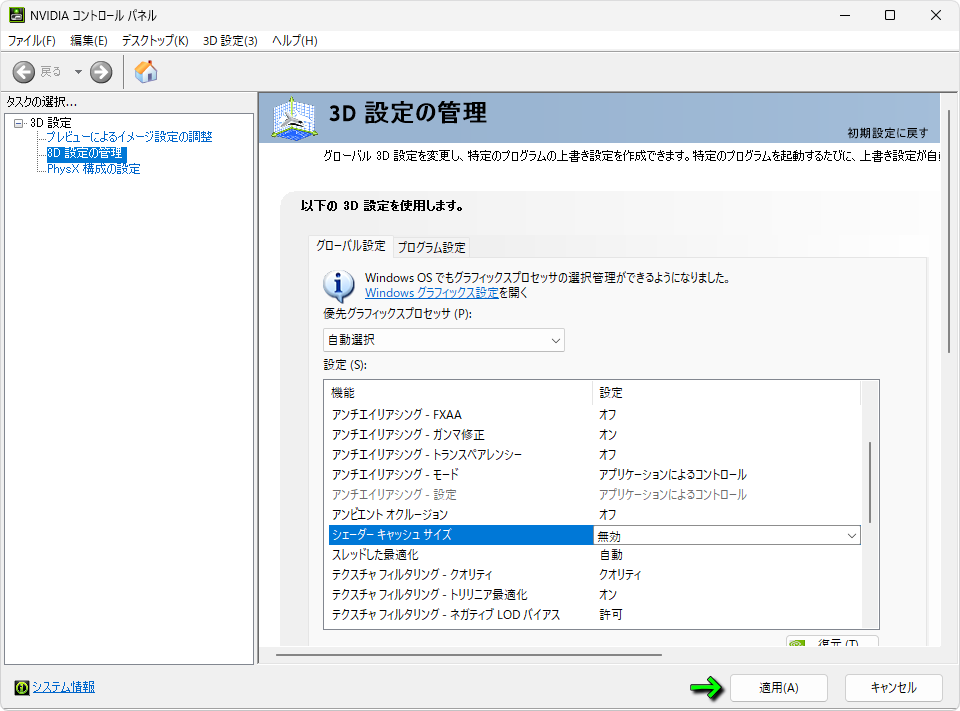Click 初期設定に戻す link
Viewport: 960px width, 711px height.
click(x=888, y=133)
